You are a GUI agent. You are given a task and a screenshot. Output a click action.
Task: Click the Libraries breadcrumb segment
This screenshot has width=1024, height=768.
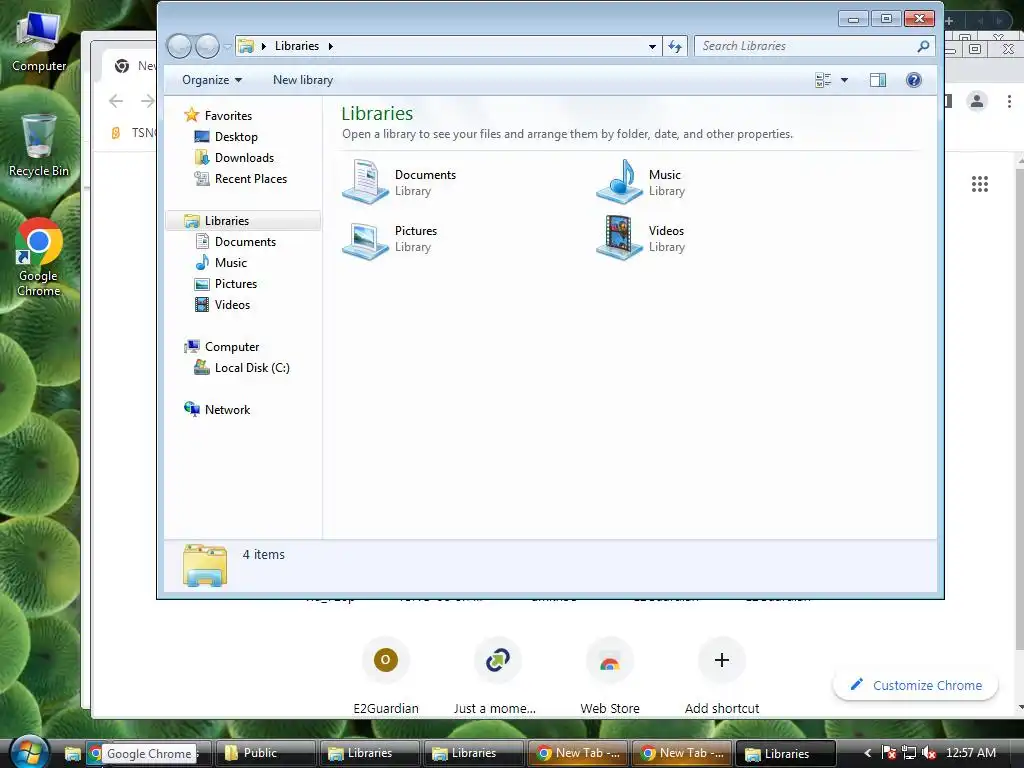(x=296, y=46)
